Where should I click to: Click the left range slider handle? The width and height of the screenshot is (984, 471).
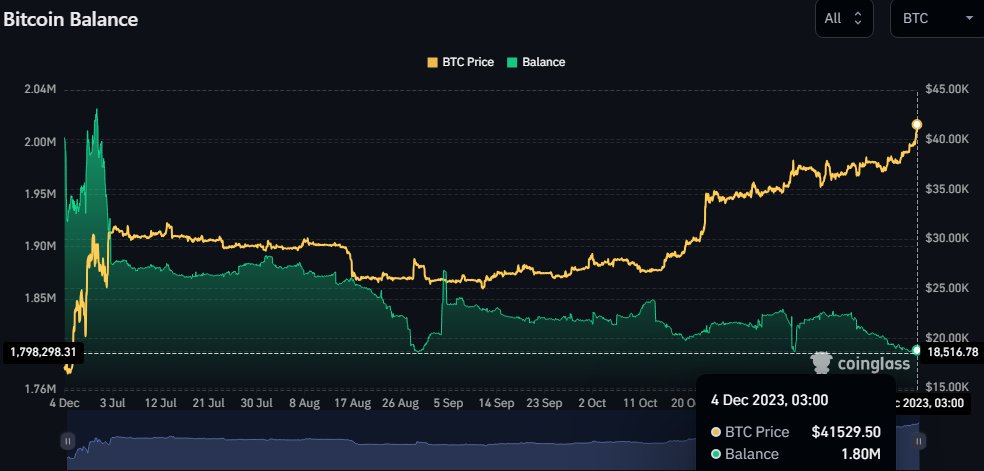(x=67, y=442)
